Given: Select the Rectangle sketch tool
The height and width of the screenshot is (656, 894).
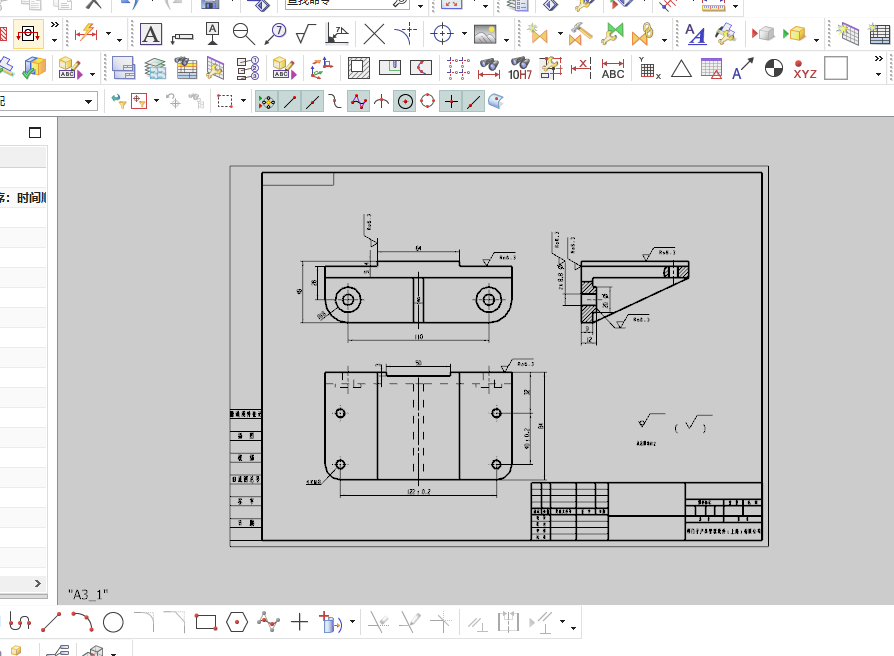Looking at the screenshot, I should (x=206, y=622).
